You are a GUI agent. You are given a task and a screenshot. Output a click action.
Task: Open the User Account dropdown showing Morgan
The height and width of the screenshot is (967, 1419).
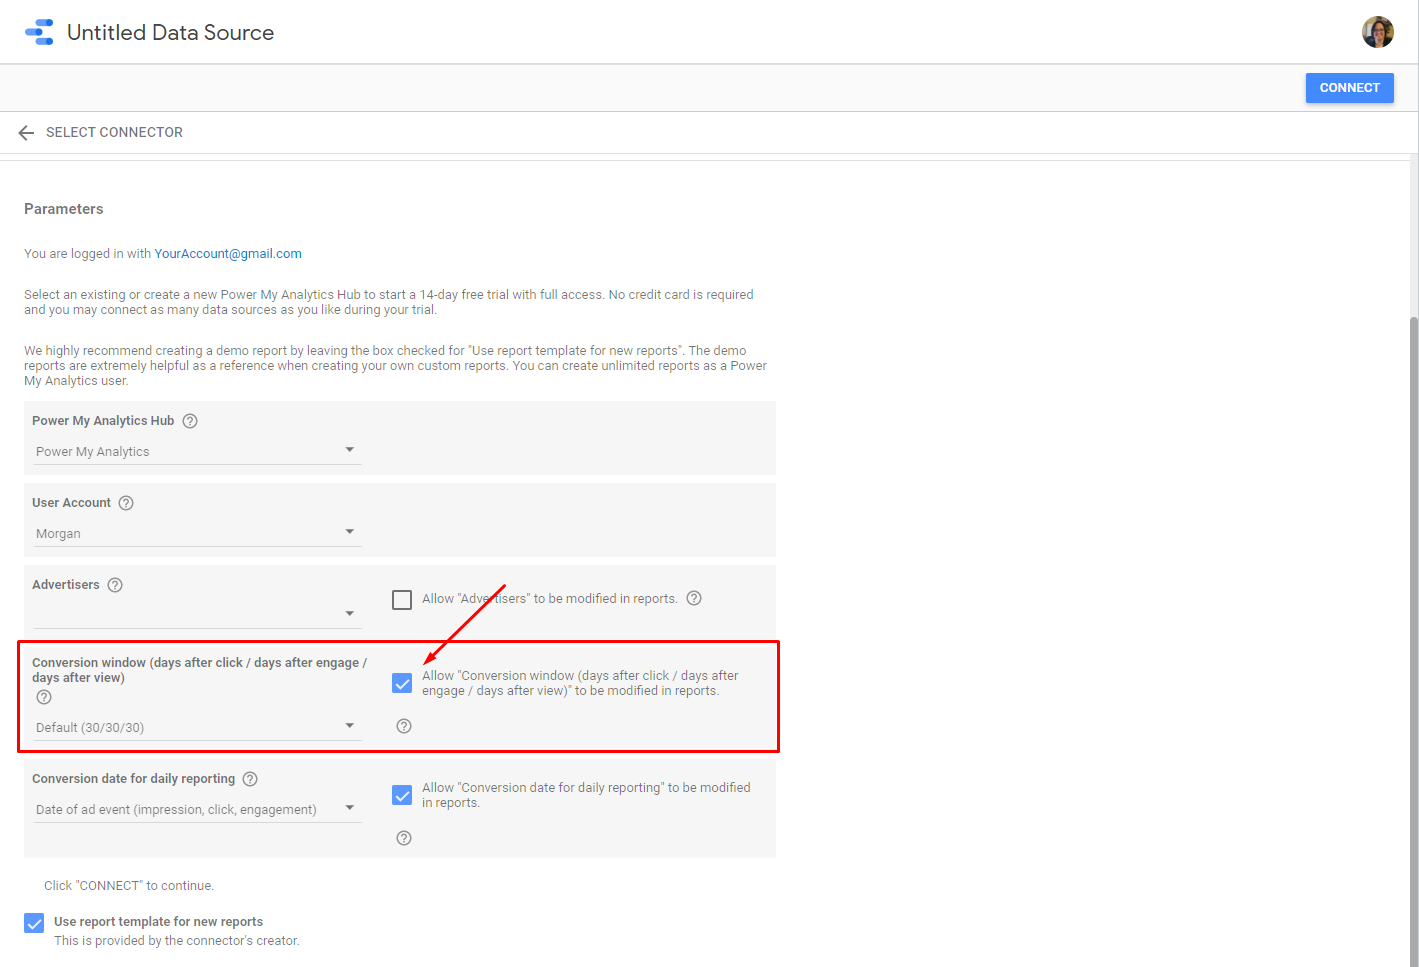(x=196, y=533)
